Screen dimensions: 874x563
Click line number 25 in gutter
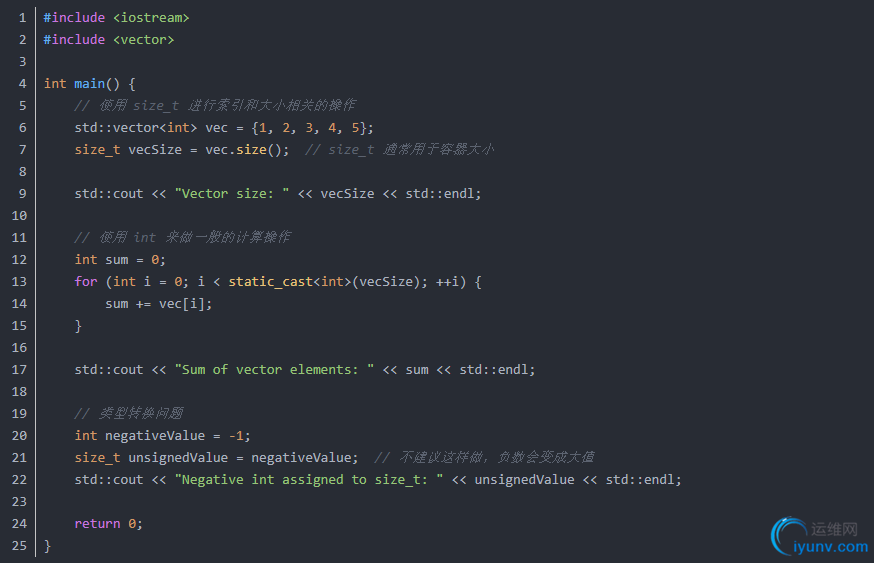(19, 546)
